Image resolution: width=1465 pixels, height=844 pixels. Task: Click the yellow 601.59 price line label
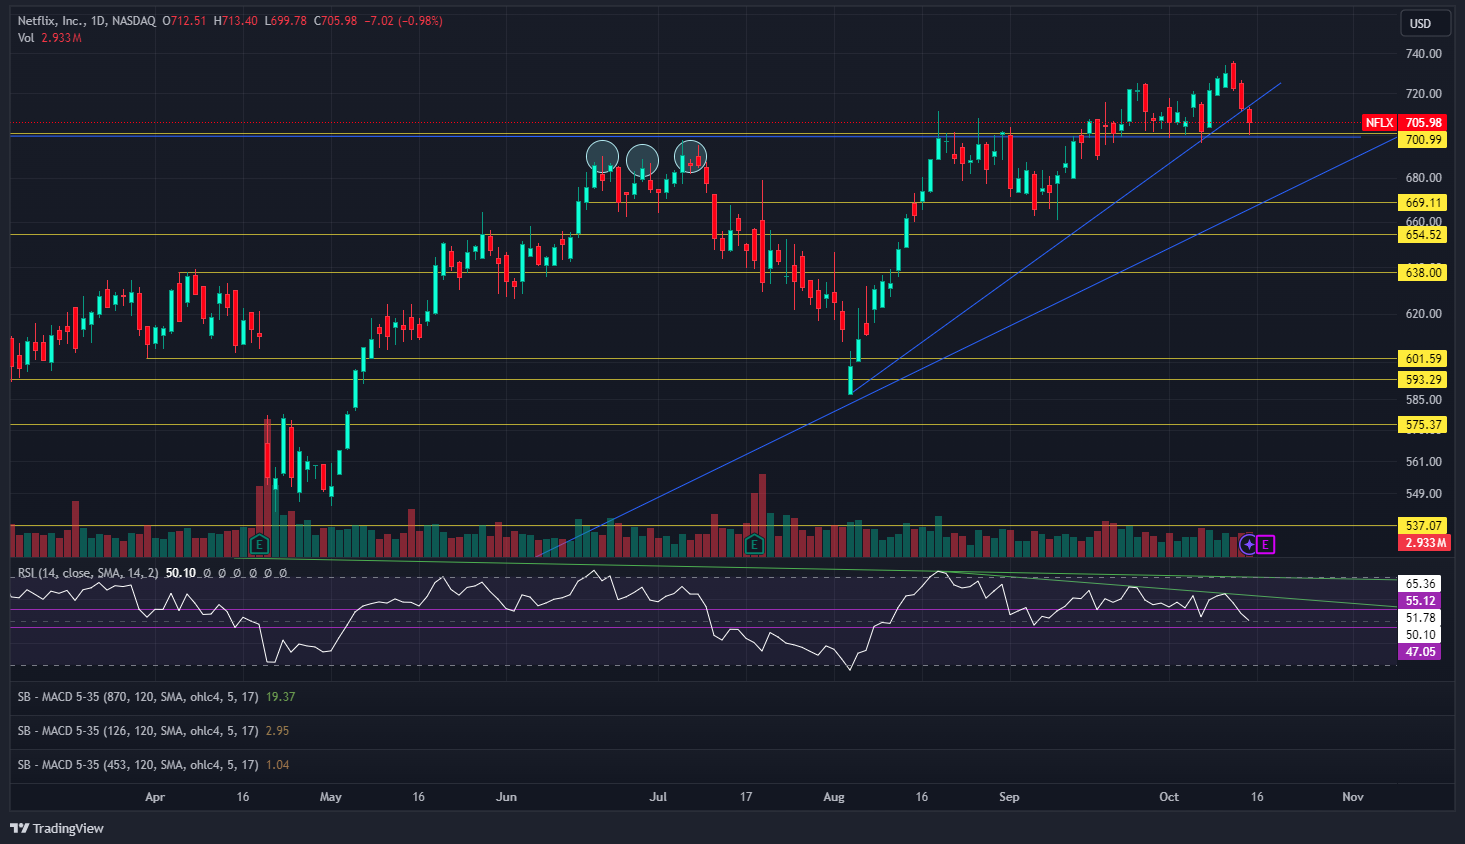[1423, 358]
